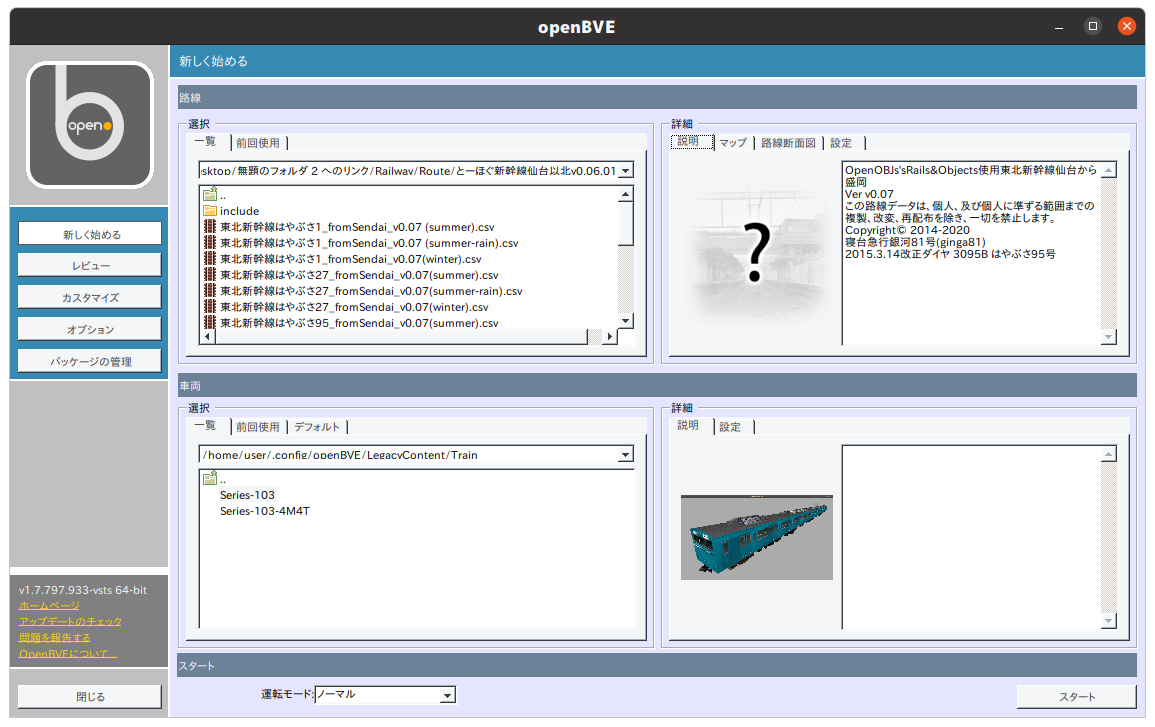Screen dimensions: 1155x727
Task: Click the openBVE logo image
Action: pyautogui.click(x=90, y=124)
